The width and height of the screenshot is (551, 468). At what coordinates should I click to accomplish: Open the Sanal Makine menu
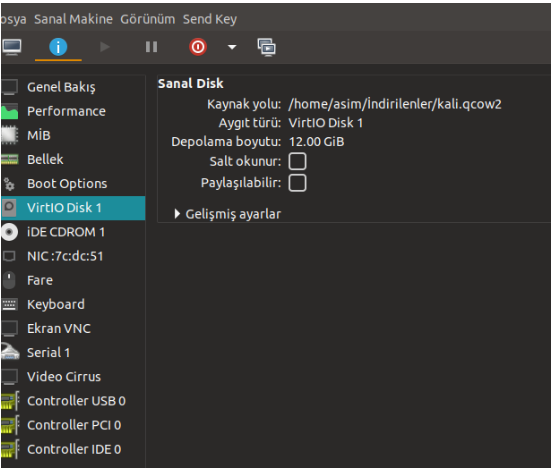tap(73, 19)
